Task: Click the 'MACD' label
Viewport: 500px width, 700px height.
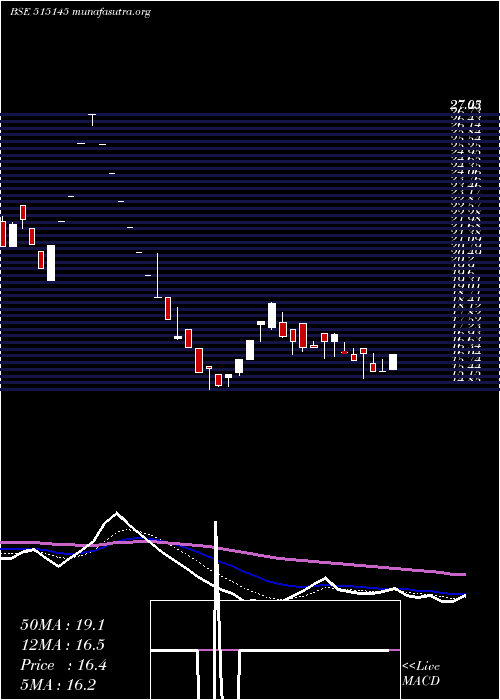Action: (x=421, y=681)
